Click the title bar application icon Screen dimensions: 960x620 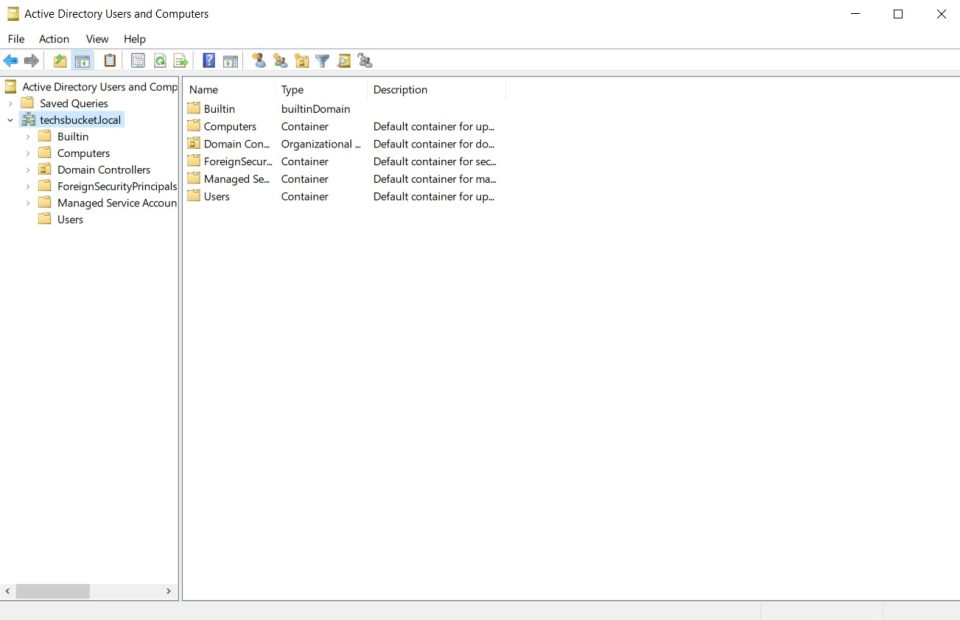point(12,13)
